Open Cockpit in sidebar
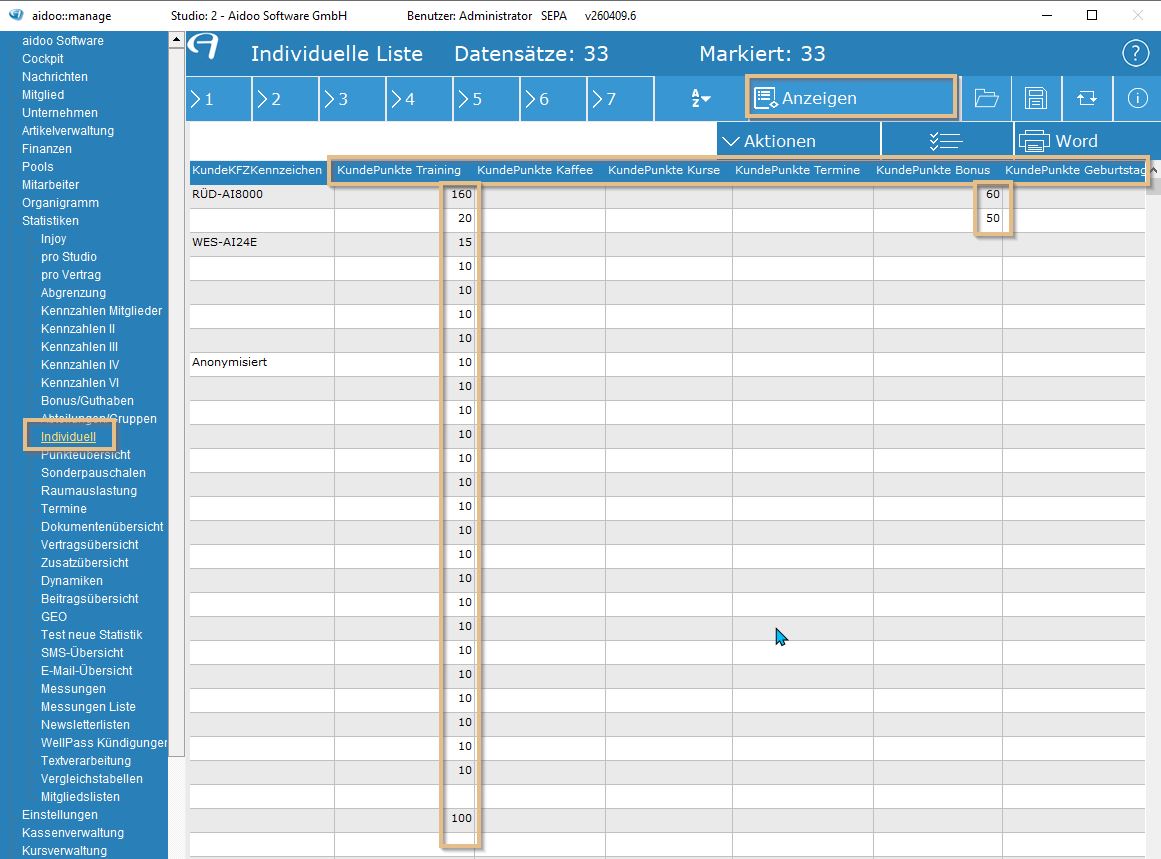This screenshot has height=859, width=1161. 43,59
